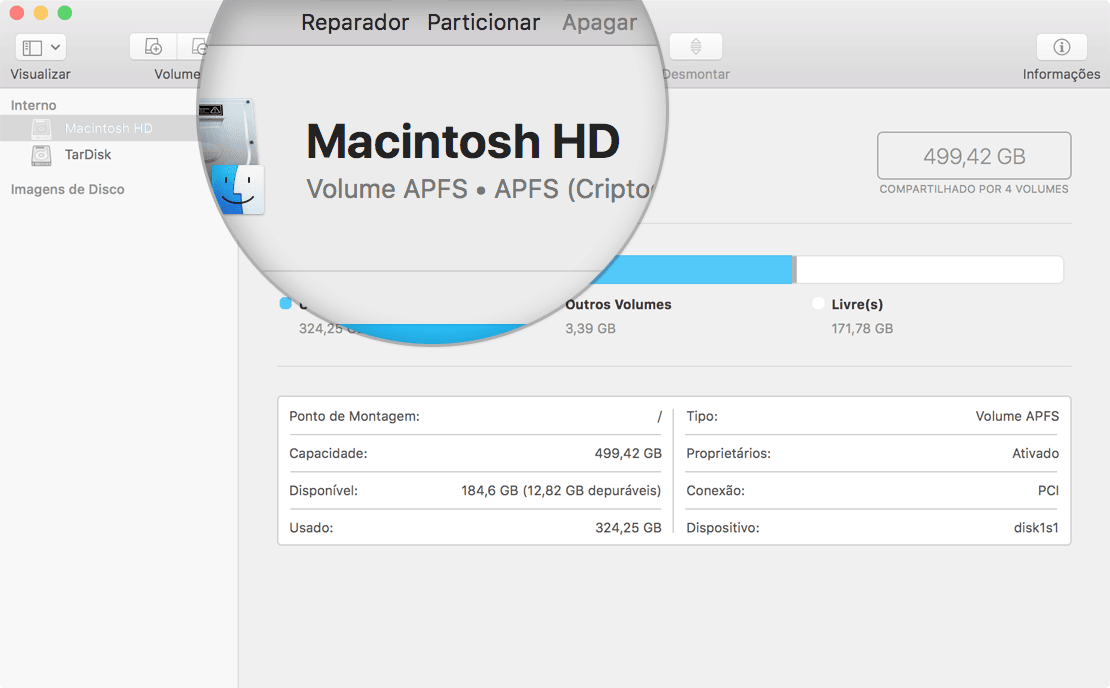Click the COMPARTILHADO POR 4 VOLUMES label

(x=974, y=189)
